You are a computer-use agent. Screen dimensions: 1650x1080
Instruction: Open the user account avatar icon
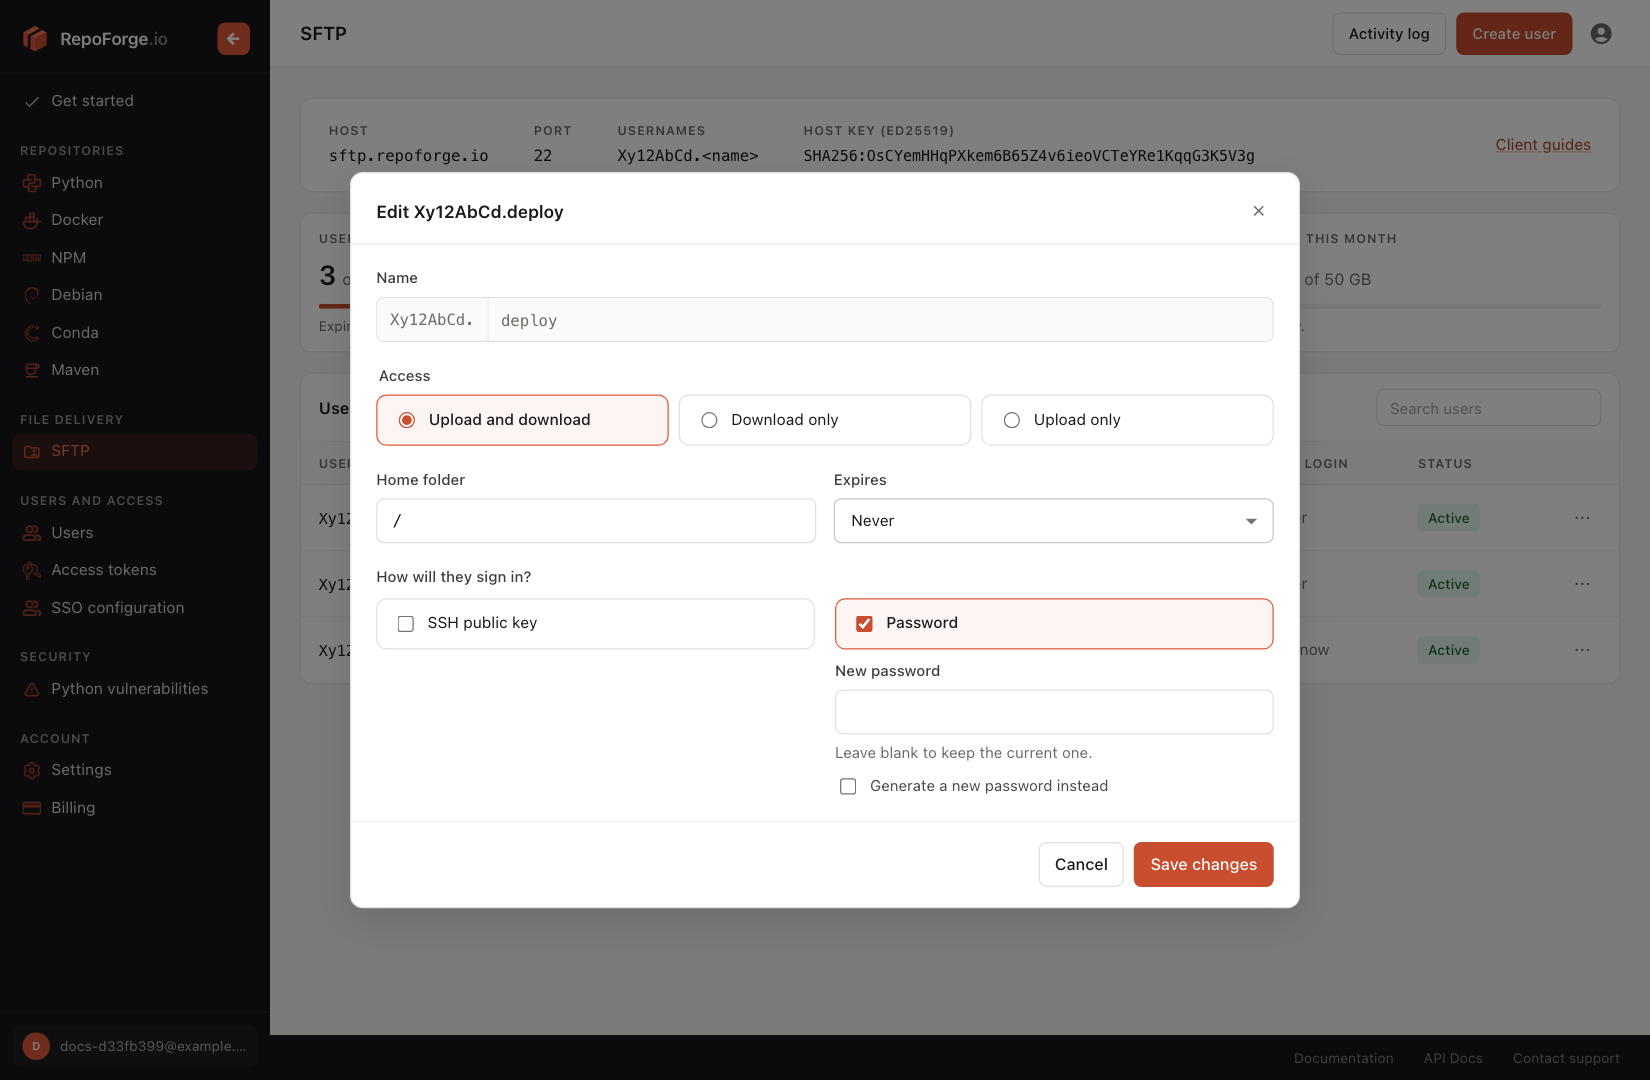coord(1601,34)
